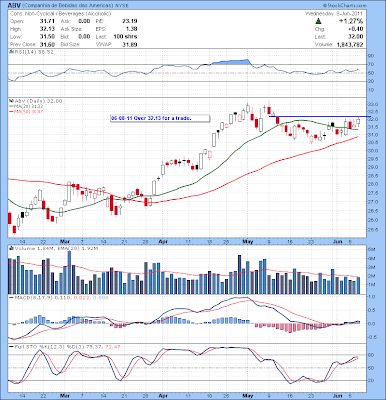Click the Volume value 1,843,782
This screenshot has width=386, height=400.
(x=350, y=44)
